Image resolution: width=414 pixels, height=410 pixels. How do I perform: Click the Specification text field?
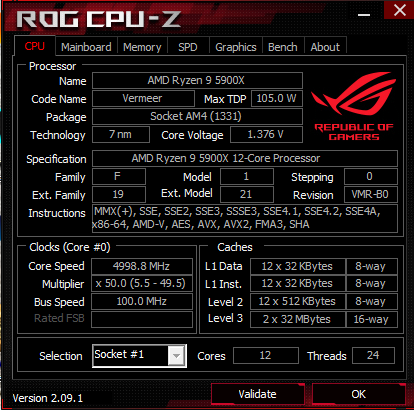[245, 158]
